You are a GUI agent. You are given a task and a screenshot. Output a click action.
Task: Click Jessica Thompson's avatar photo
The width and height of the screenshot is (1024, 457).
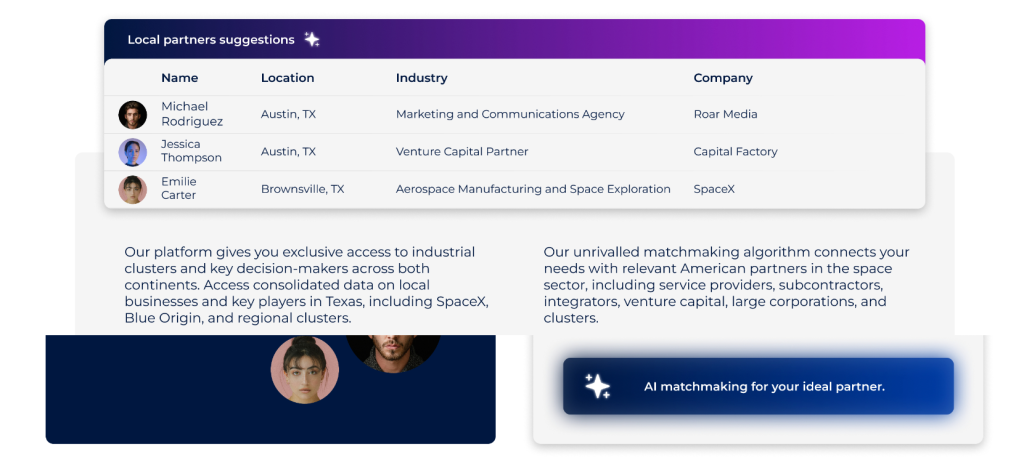pos(133,152)
